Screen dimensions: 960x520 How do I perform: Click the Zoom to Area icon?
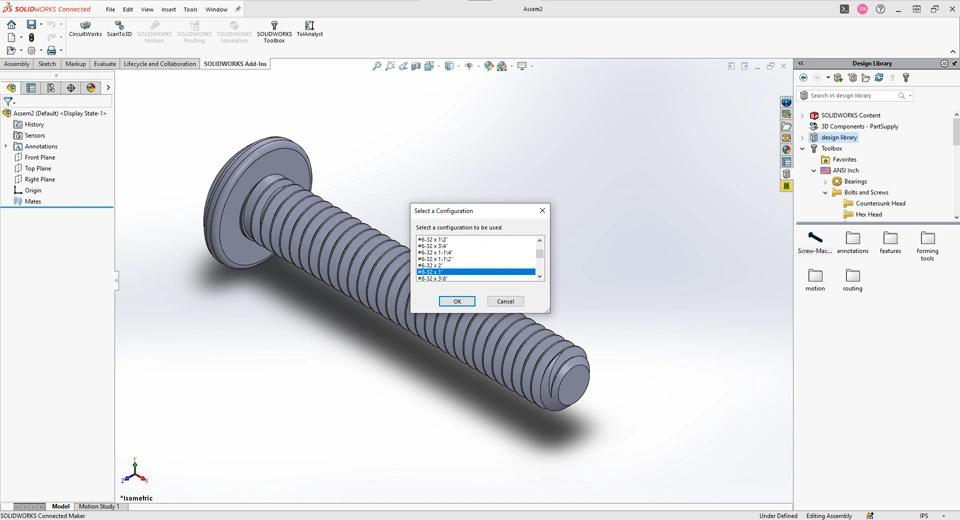[x=390, y=66]
